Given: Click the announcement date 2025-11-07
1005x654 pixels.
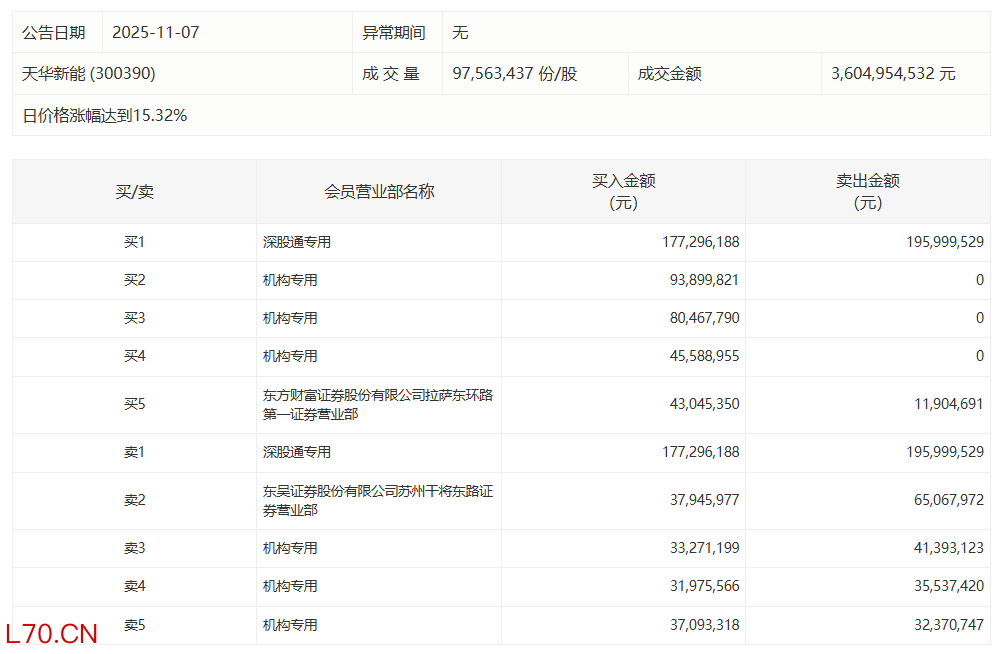Looking at the screenshot, I should pos(156,33).
